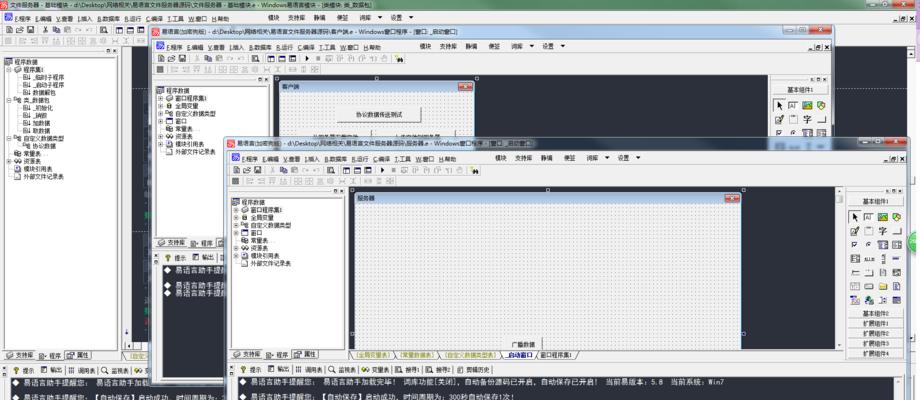
Task: Expand 全局变量 node in server window tree
Action: pyautogui.click(x=236, y=218)
